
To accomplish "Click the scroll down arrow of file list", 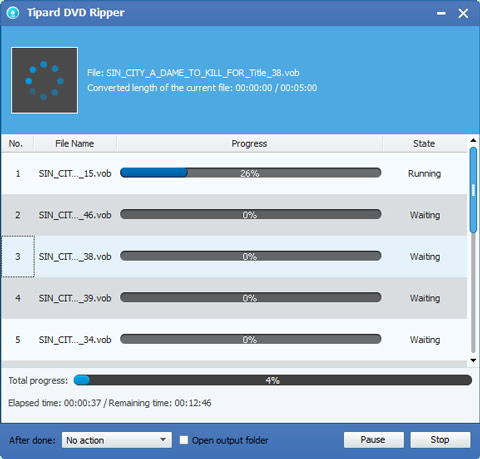I will point(473,360).
